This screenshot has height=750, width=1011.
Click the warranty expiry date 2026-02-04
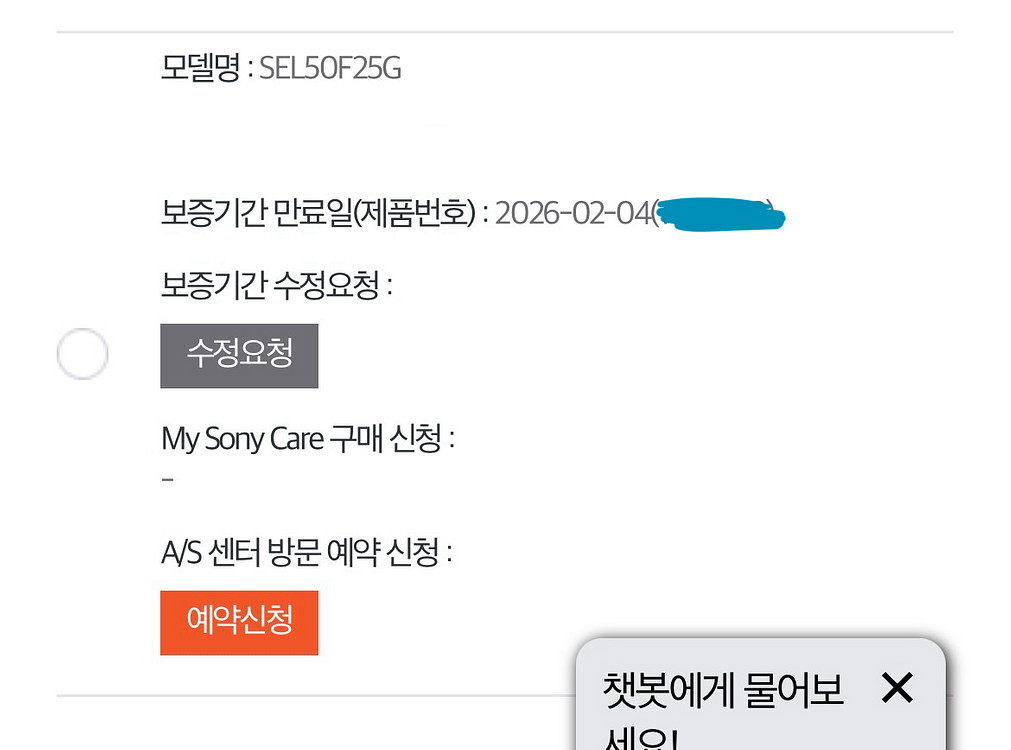[x=572, y=213]
